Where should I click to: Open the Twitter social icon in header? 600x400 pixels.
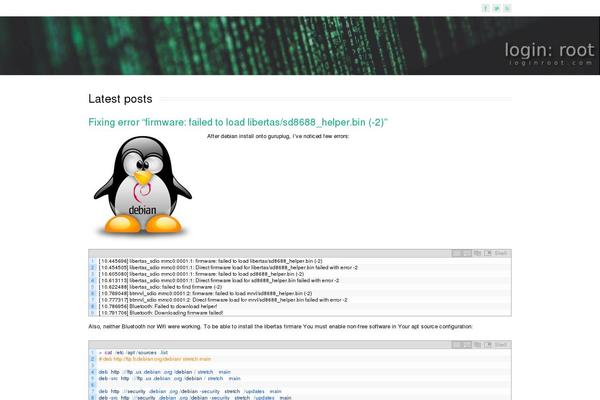496,8
